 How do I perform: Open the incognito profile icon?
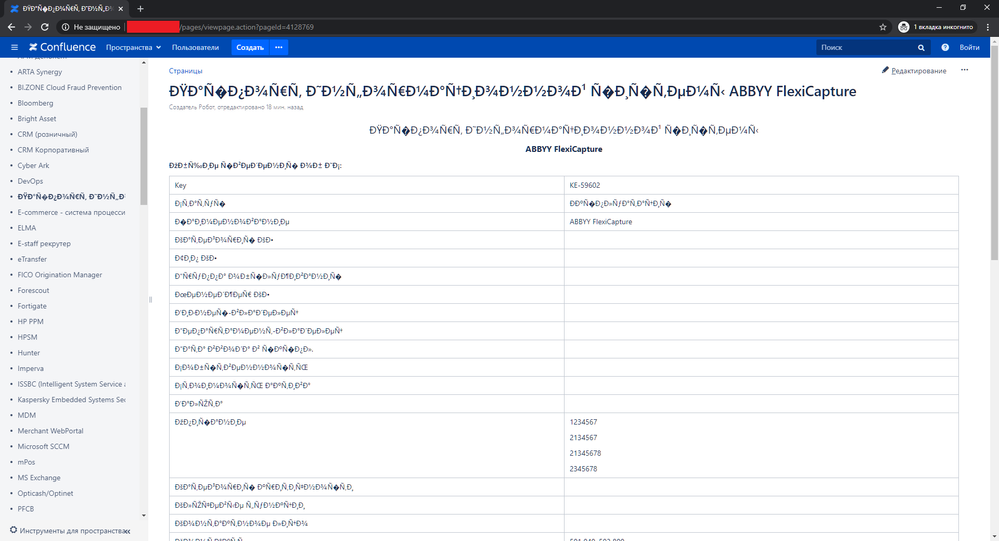pyautogui.click(x=903, y=27)
